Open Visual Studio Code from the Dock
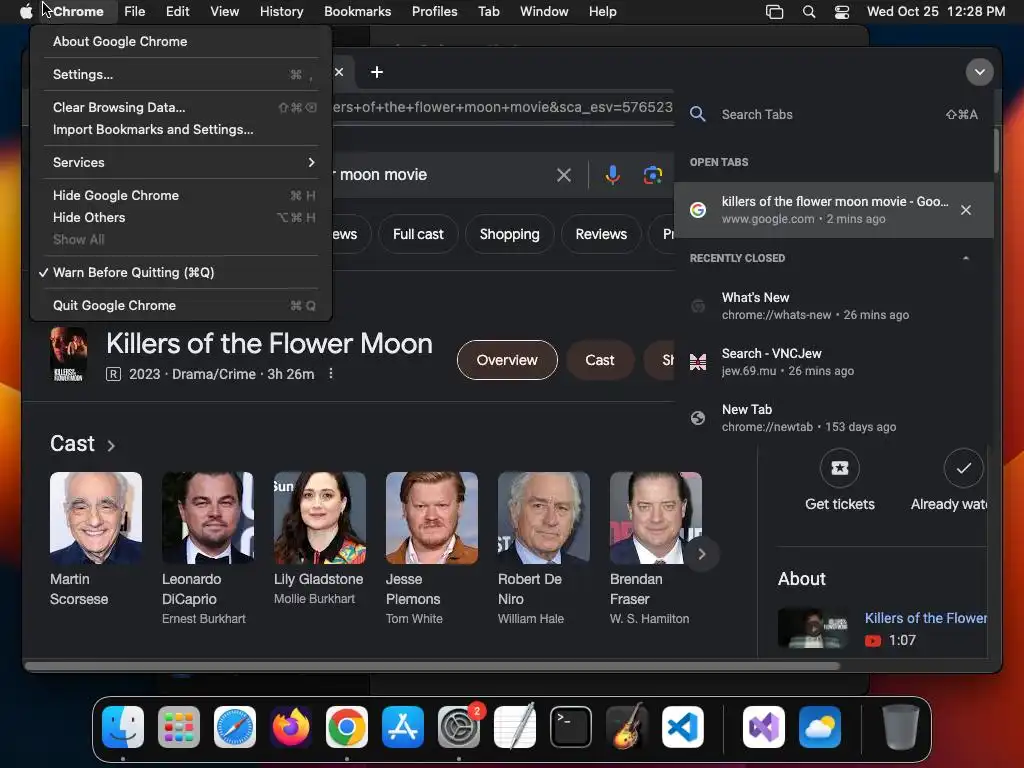 [683, 727]
